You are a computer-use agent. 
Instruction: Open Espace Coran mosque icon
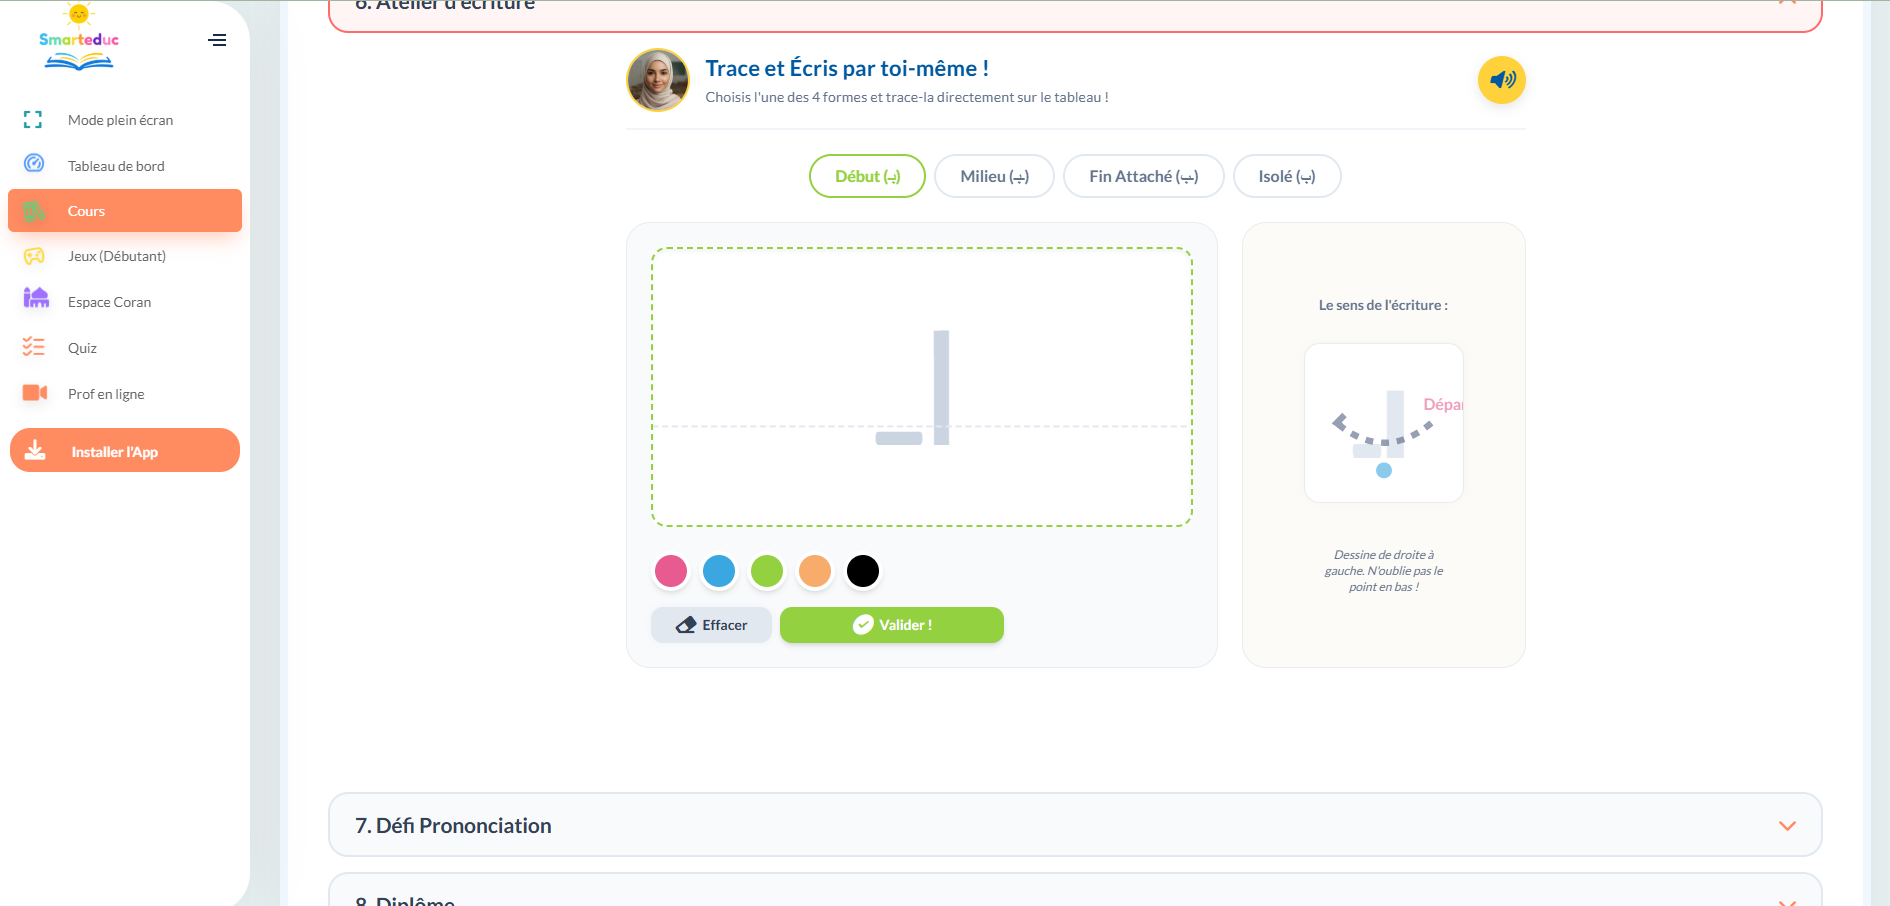pos(36,298)
